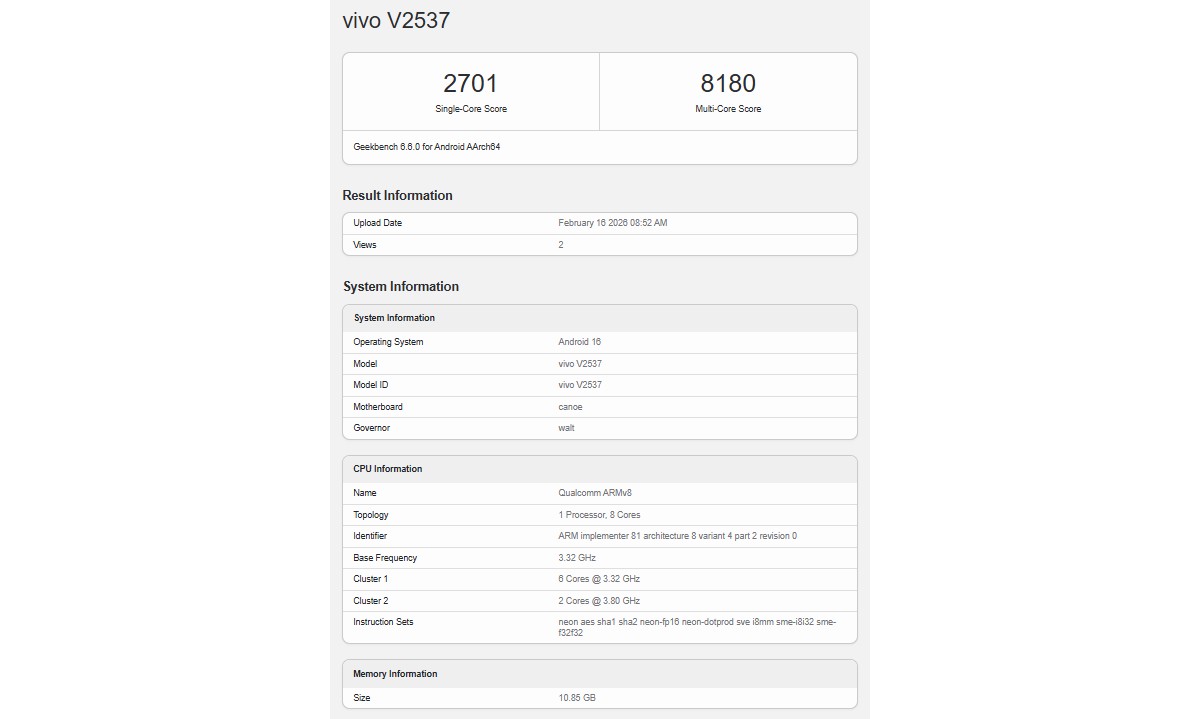
Task: Select the Views count value
Action: [x=560, y=244]
